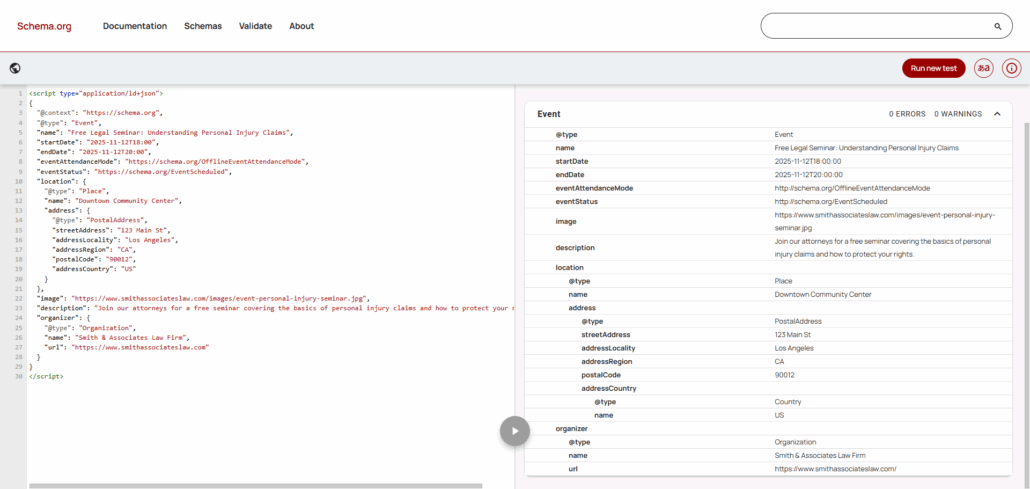Click the search magnifier icon
This screenshot has height=489, width=1030.
tap(997, 26)
